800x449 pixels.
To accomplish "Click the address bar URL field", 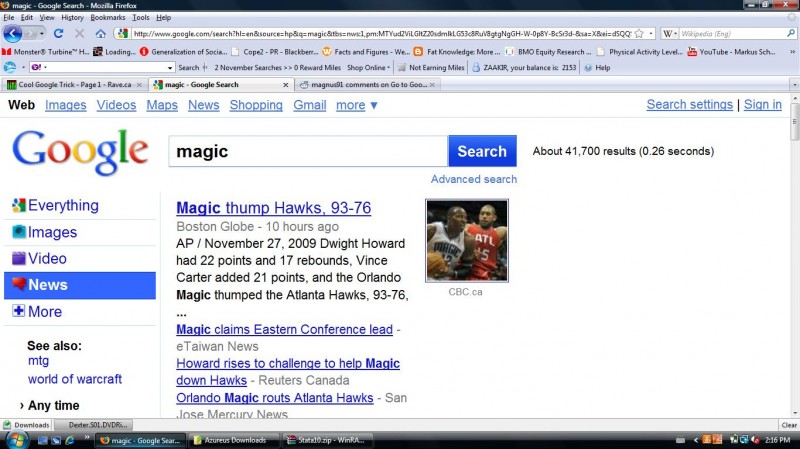I will (381, 34).
